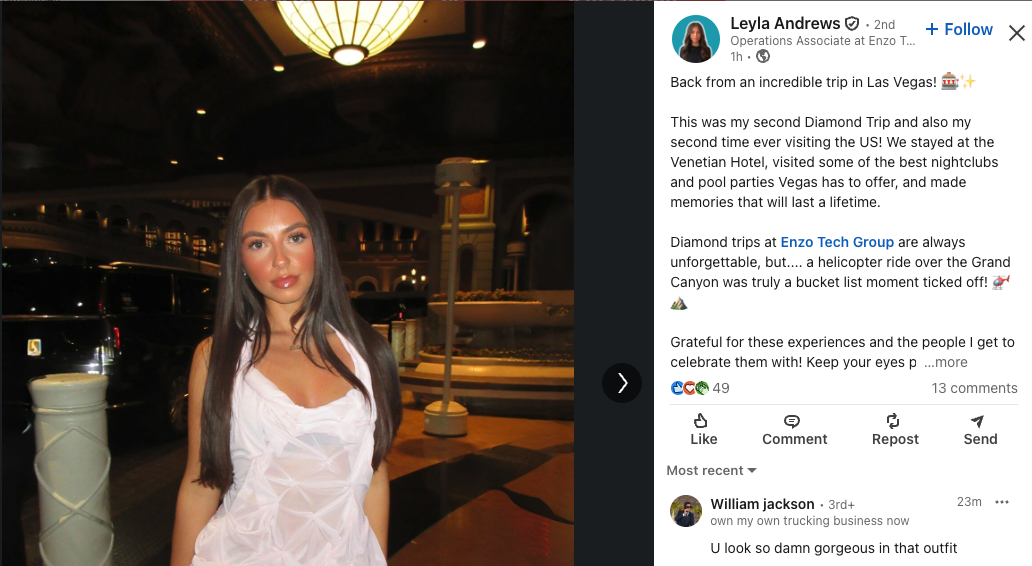Close the post viewer with X
Viewport: 1032px width, 566px height.
(x=1016, y=33)
